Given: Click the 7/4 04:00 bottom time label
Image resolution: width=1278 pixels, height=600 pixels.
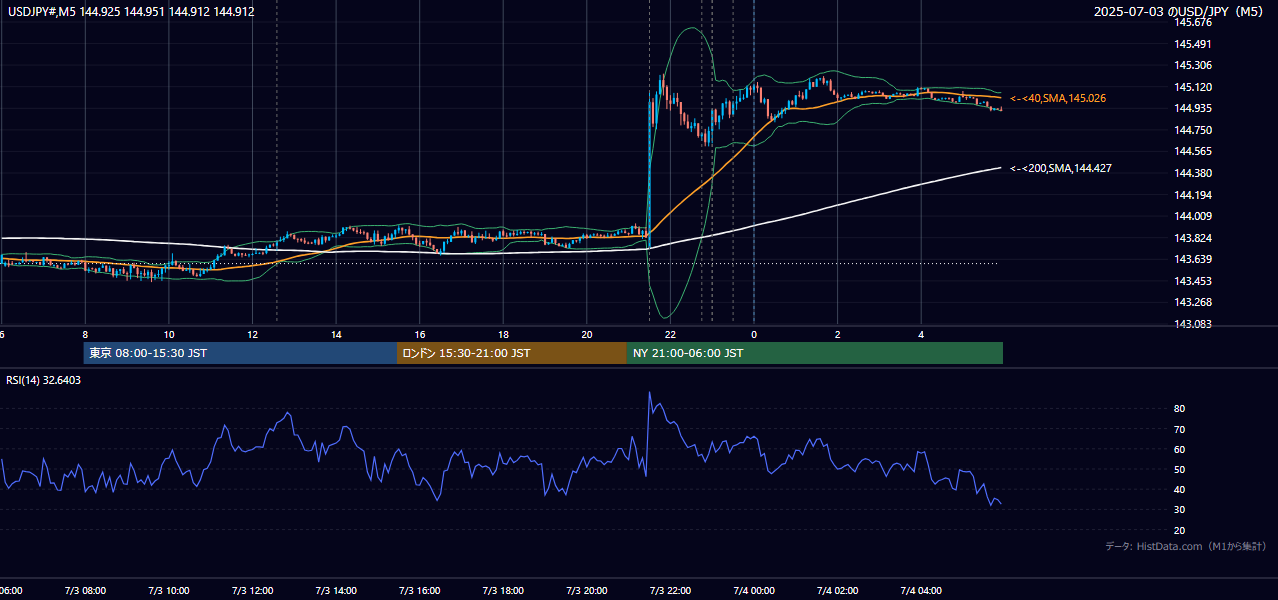Looking at the screenshot, I should [921, 591].
